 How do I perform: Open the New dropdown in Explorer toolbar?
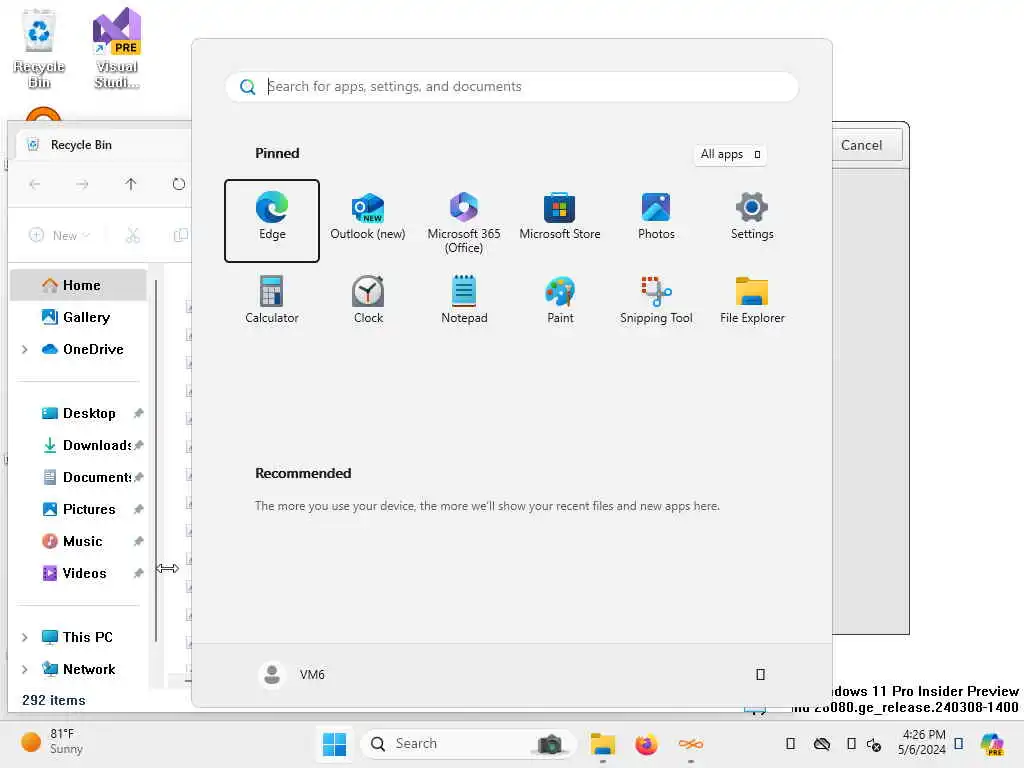pyautogui.click(x=59, y=235)
